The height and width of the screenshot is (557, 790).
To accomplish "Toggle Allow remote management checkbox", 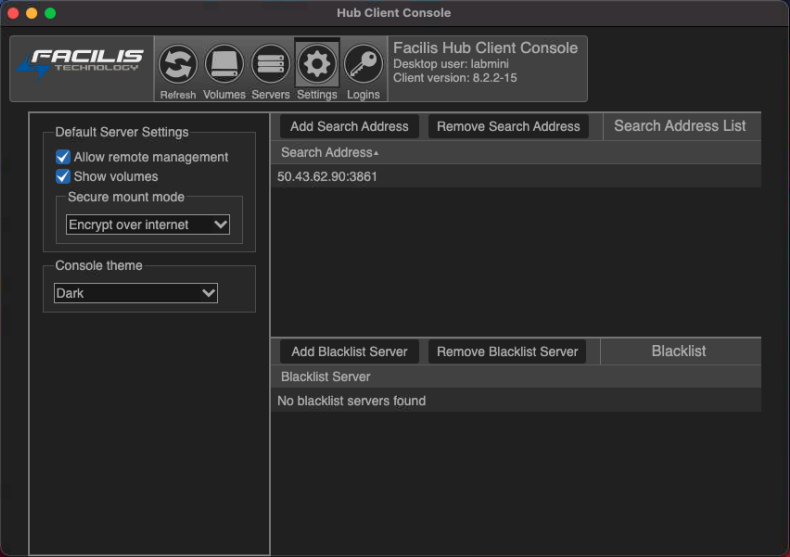I will (x=63, y=157).
